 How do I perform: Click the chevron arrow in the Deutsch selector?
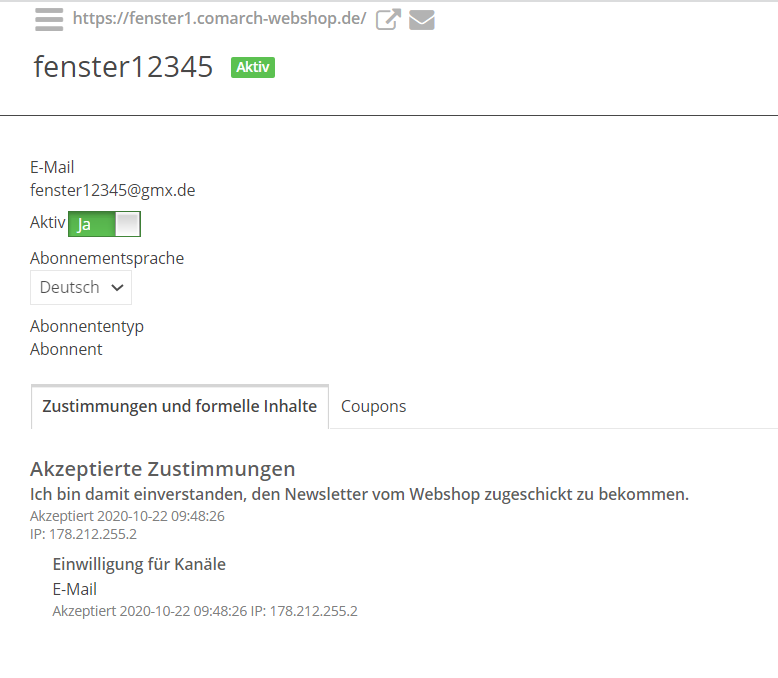pos(118,287)
